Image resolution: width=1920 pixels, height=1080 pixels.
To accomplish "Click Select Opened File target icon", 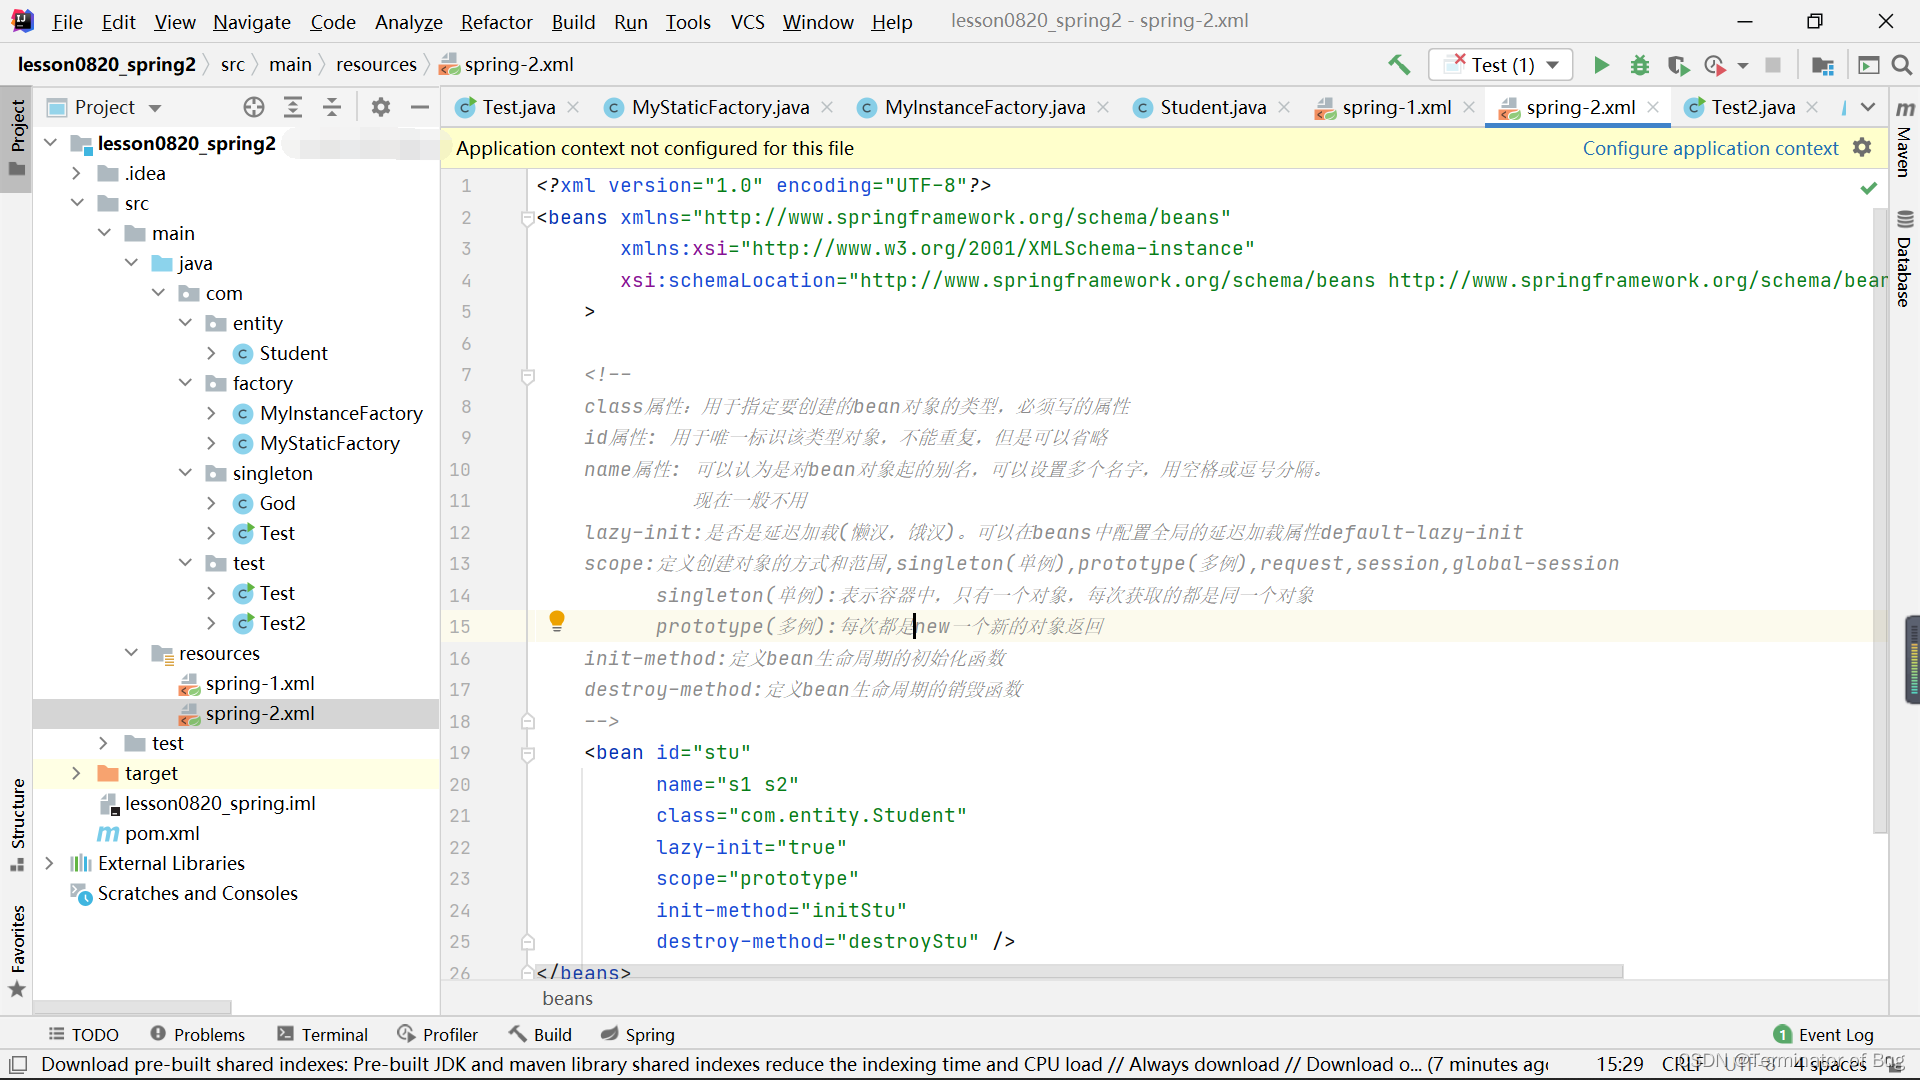I will click(x=254, y=107).
